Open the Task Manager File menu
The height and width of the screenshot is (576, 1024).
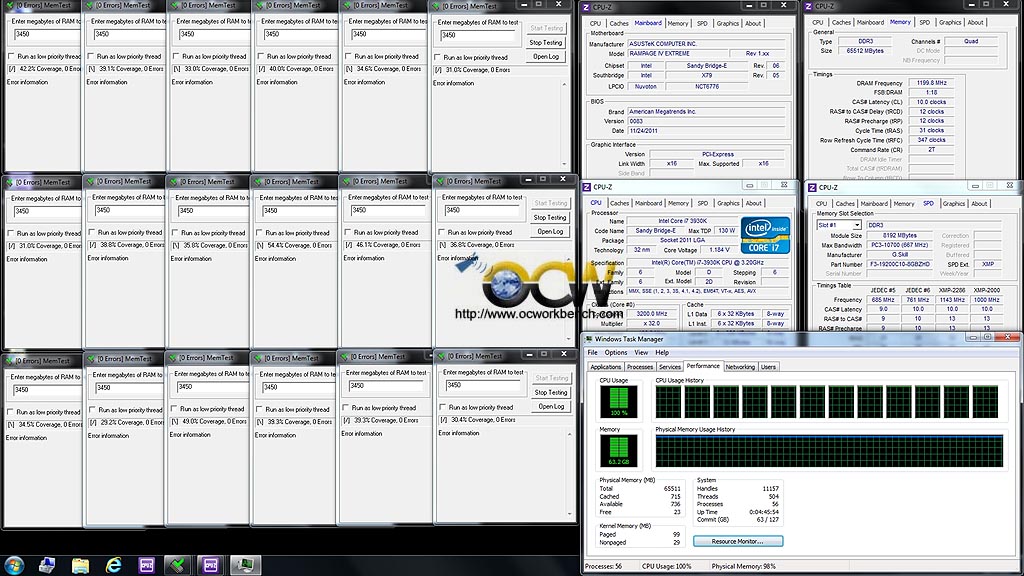click(592, 353)
